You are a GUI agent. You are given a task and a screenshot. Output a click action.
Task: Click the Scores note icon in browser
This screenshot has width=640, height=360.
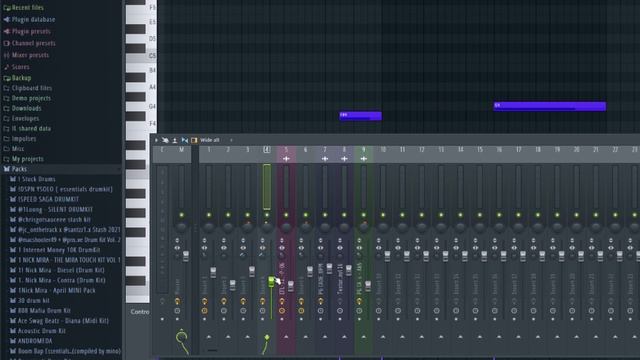pyautogui.click(x=7, y=67)
